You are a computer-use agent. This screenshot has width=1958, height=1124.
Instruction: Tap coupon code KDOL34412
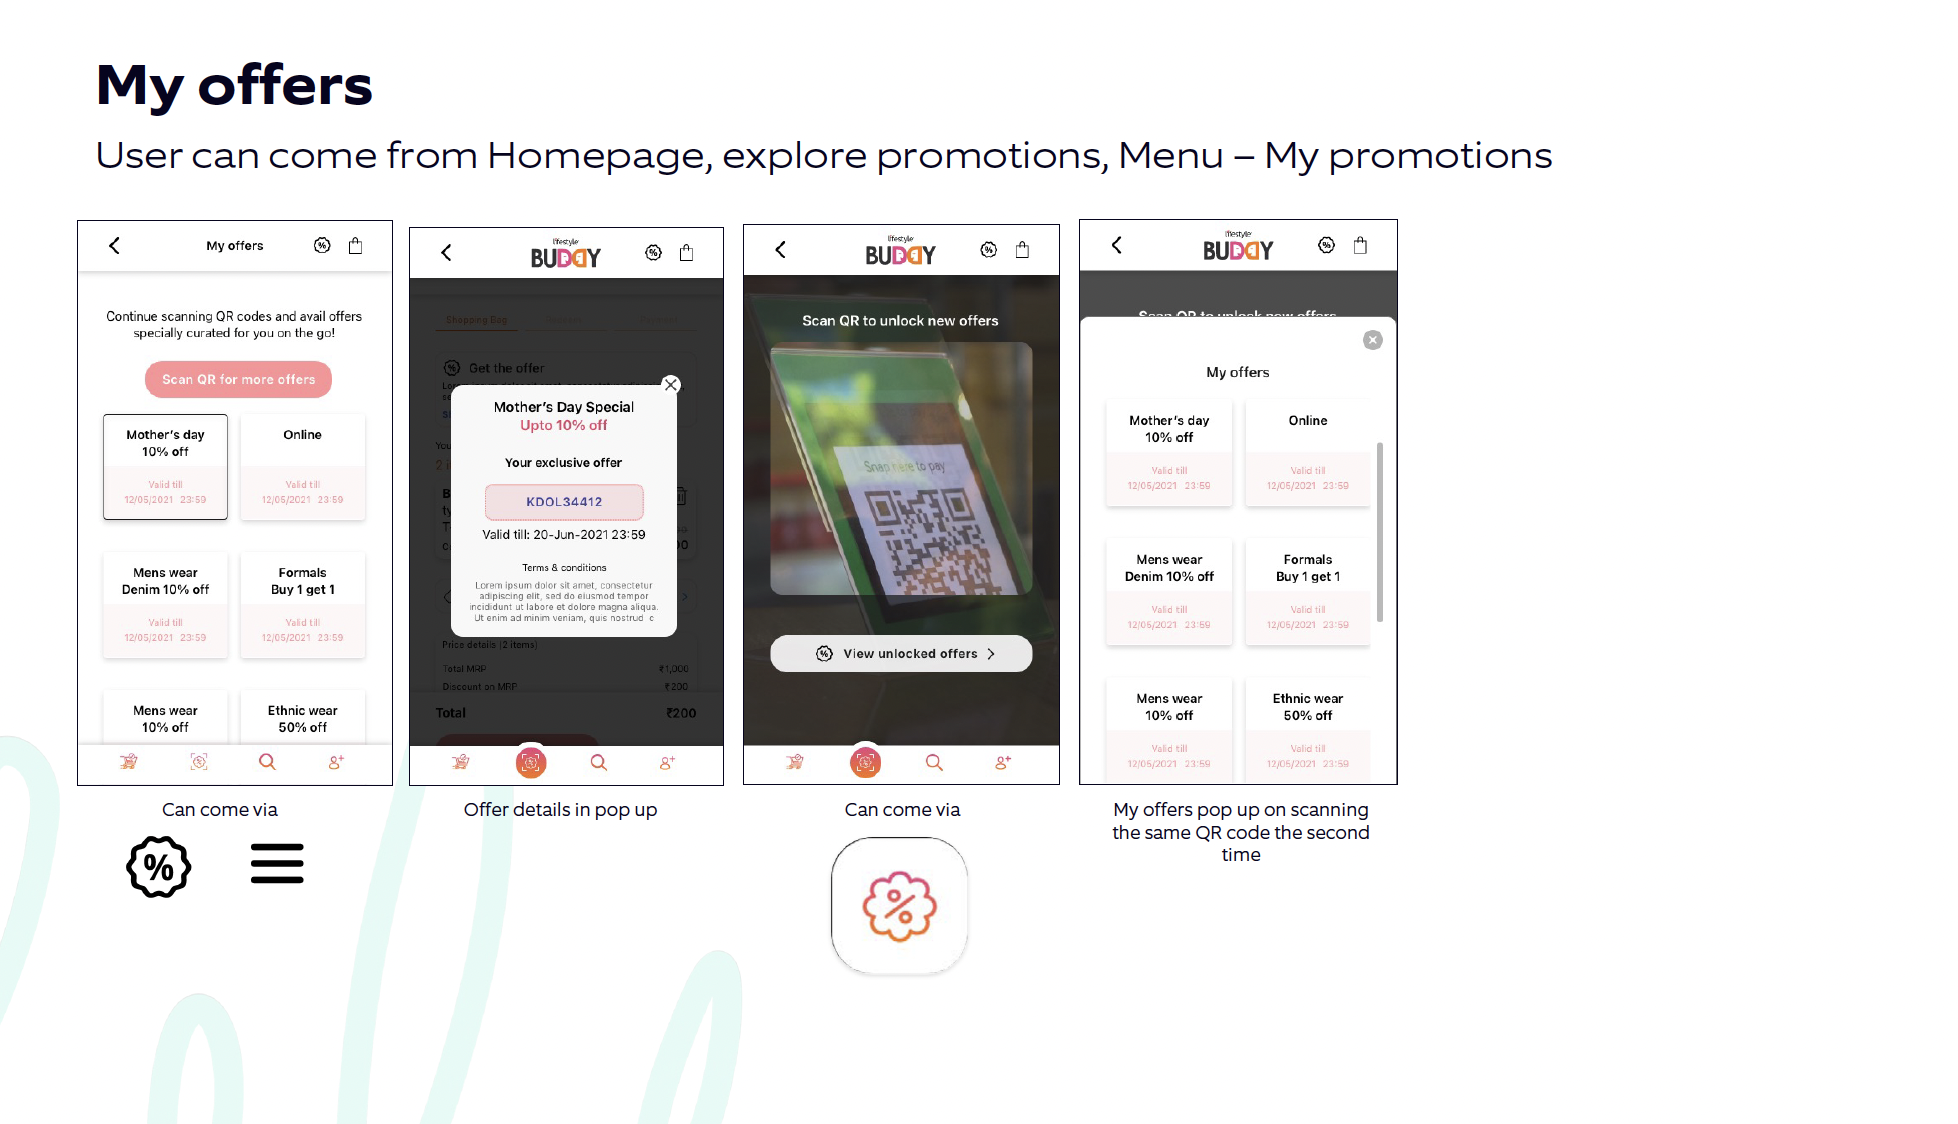coord(564,502)
